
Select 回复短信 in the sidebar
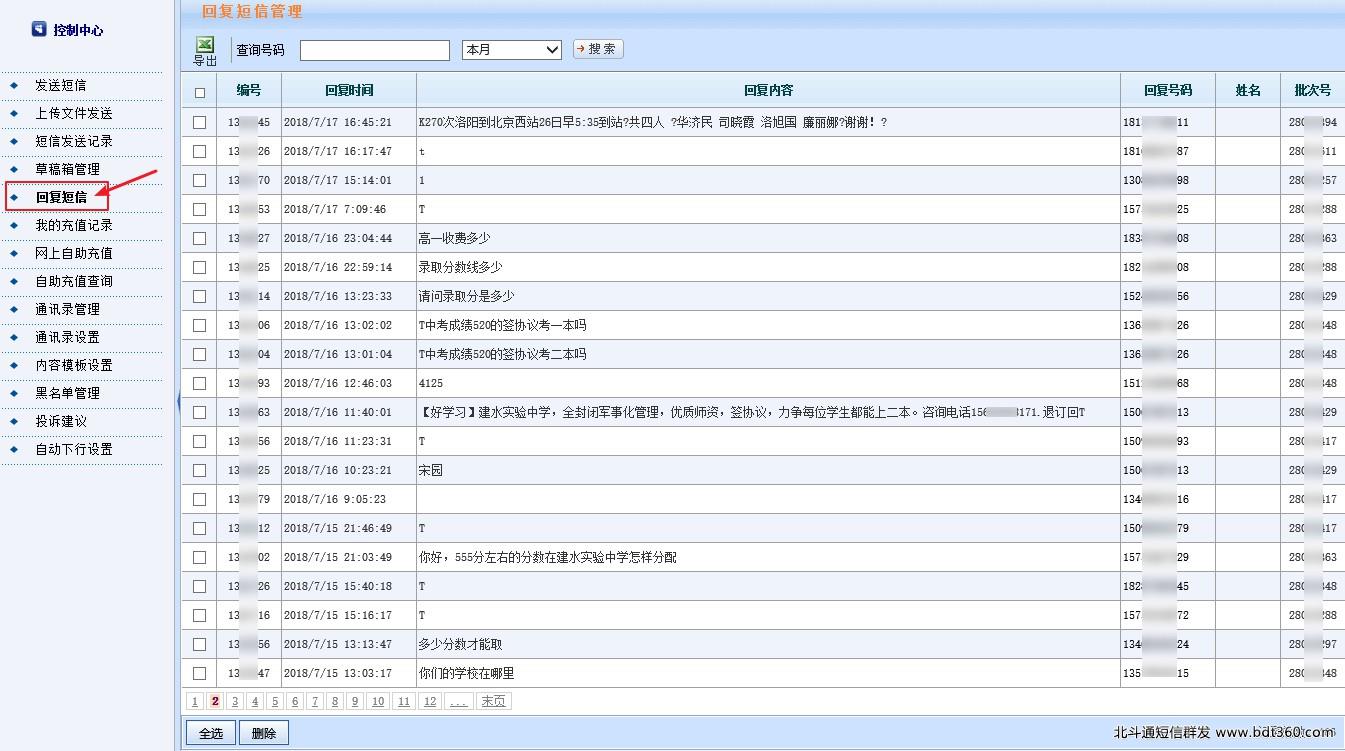click(61, 197)
